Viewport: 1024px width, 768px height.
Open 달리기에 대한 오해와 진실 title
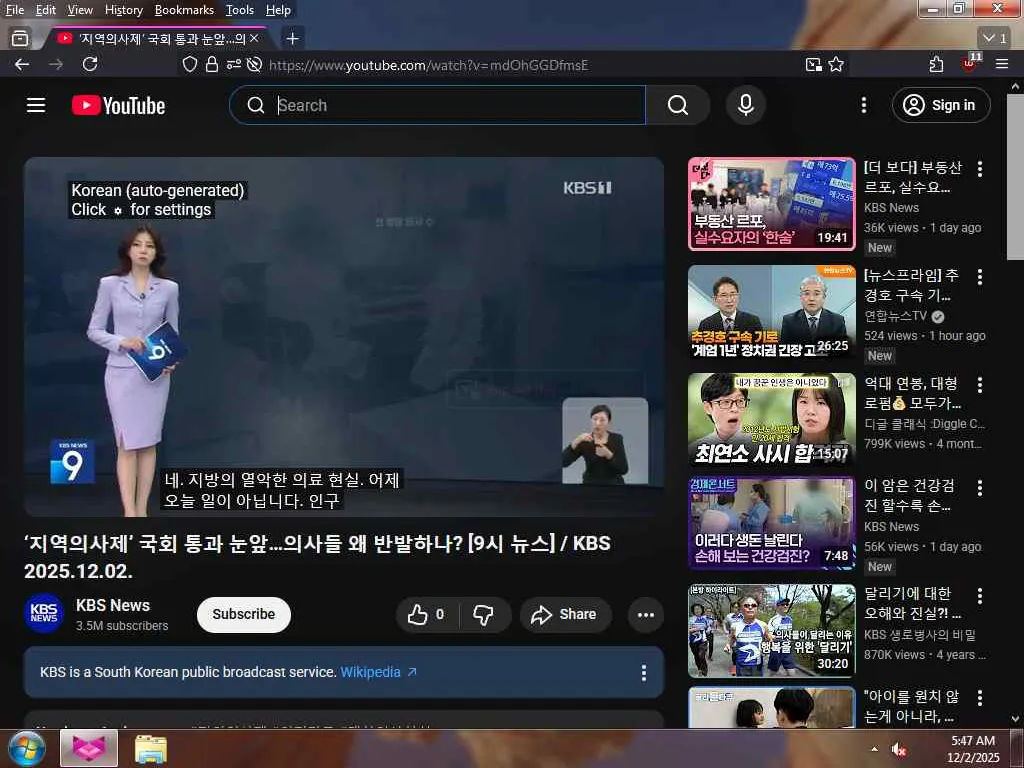[912, 603]
